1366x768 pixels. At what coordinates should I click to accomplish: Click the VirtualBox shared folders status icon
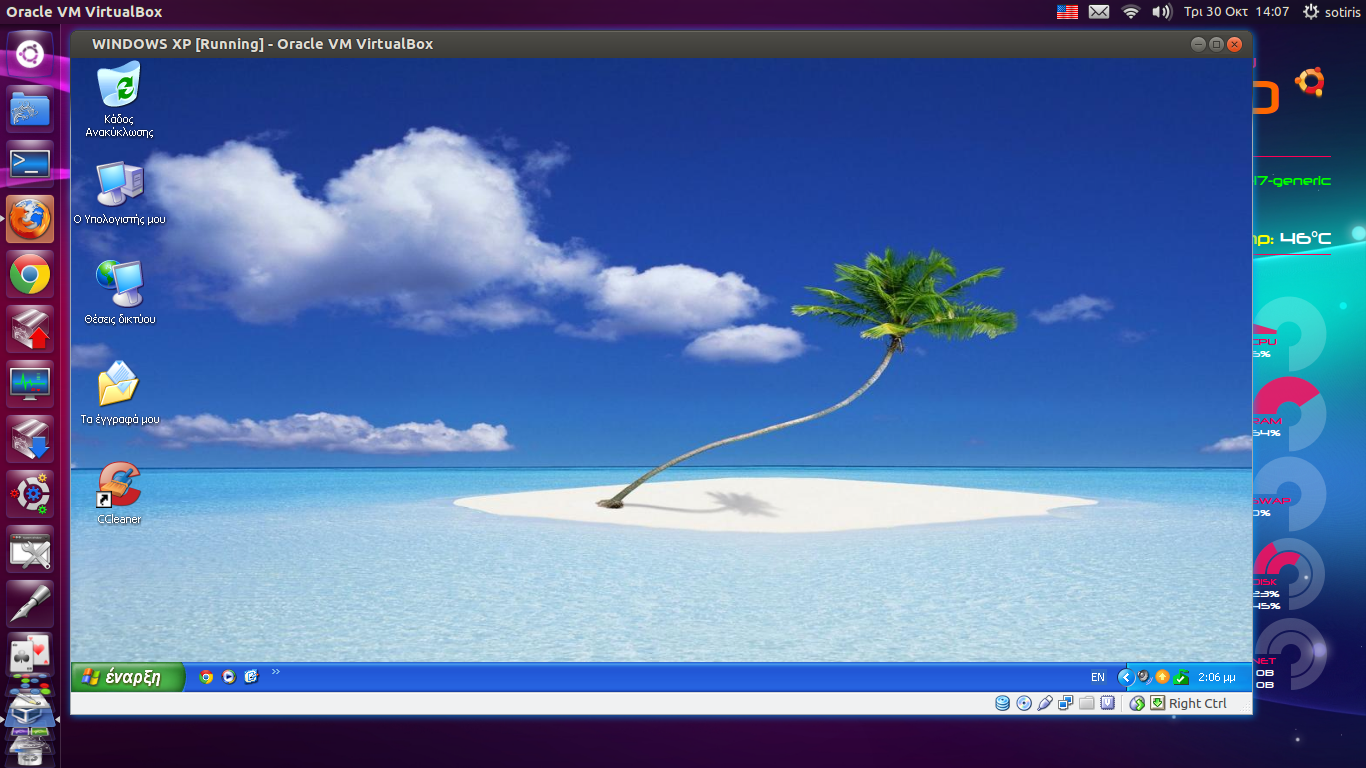(x=1087, y=703)
